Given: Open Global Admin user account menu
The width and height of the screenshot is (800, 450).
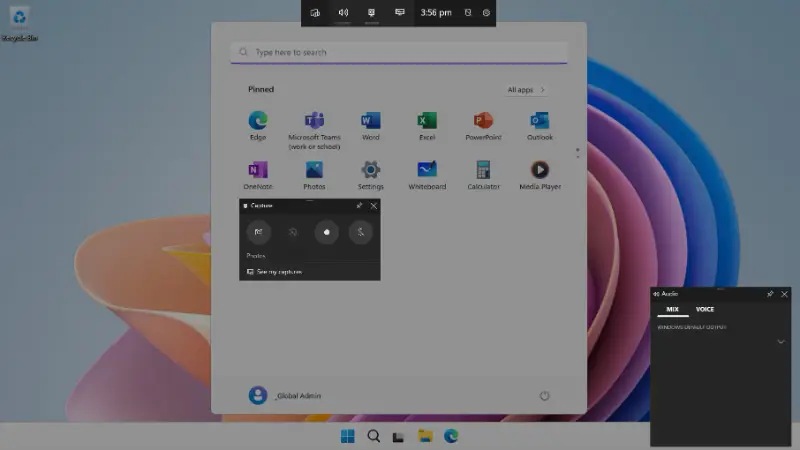Looking at the screenshot, I should [x=285, y=395].
